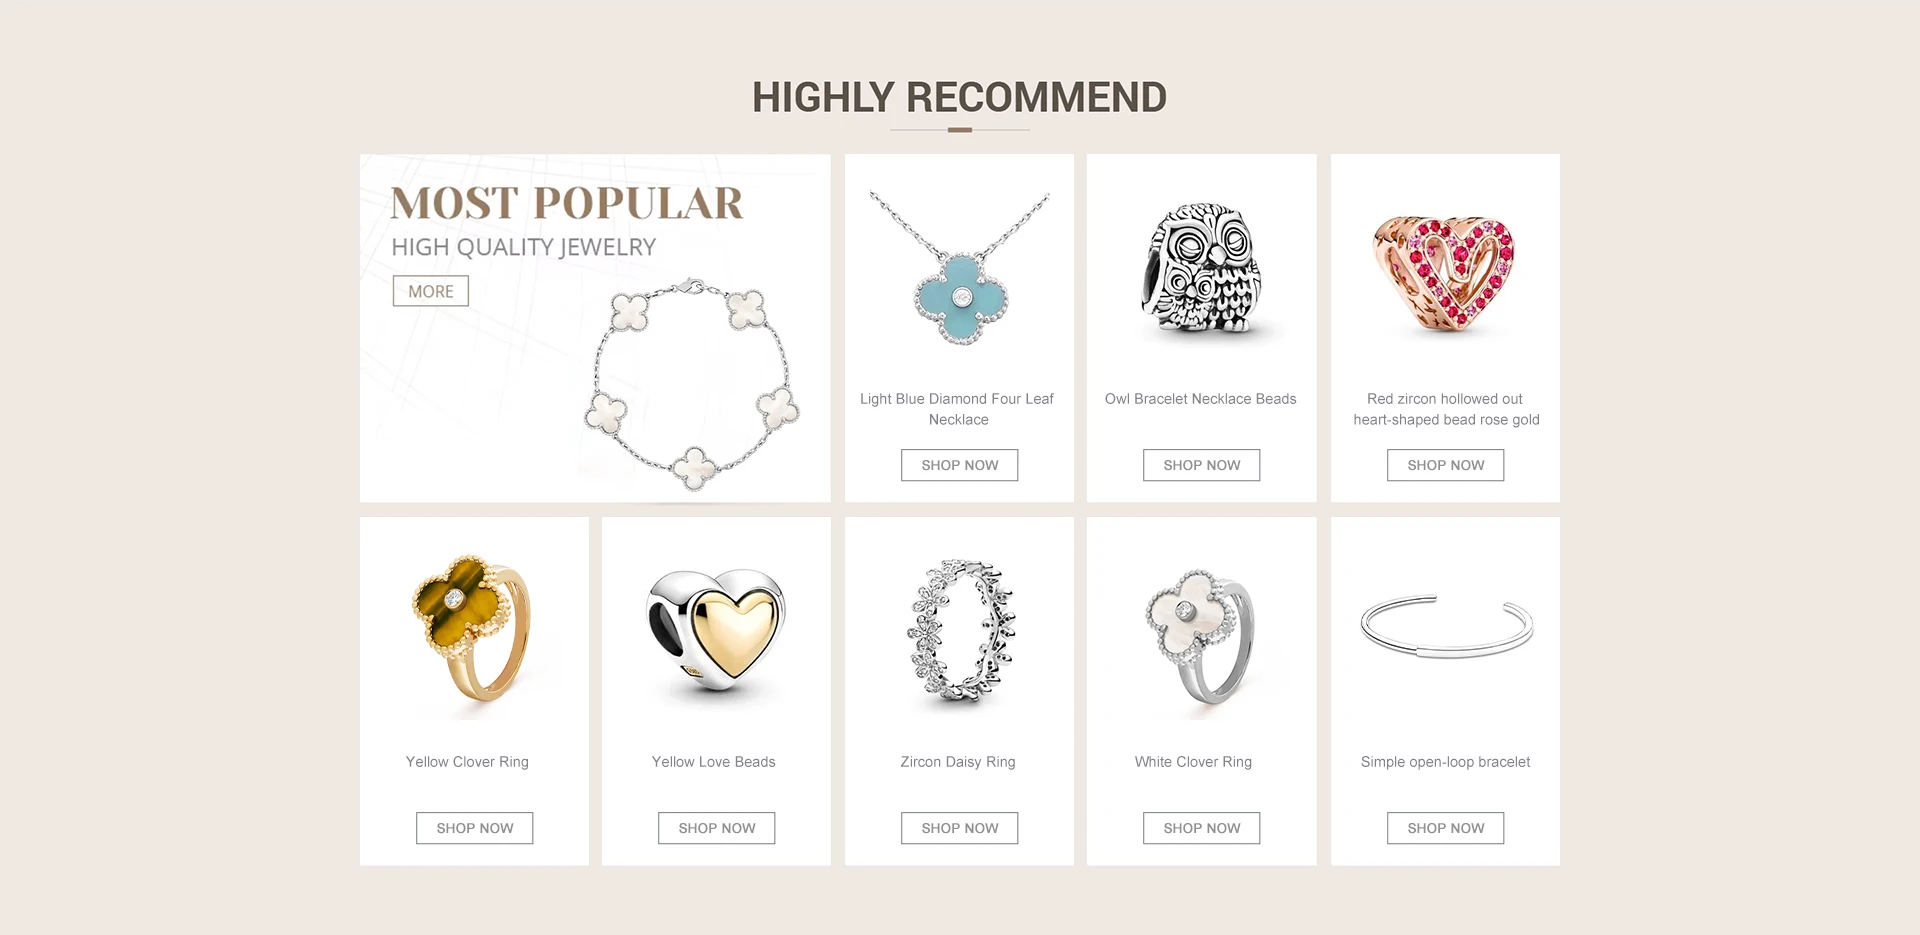
Task: View the red zircon heart bead image
Action: [1445, 273]
